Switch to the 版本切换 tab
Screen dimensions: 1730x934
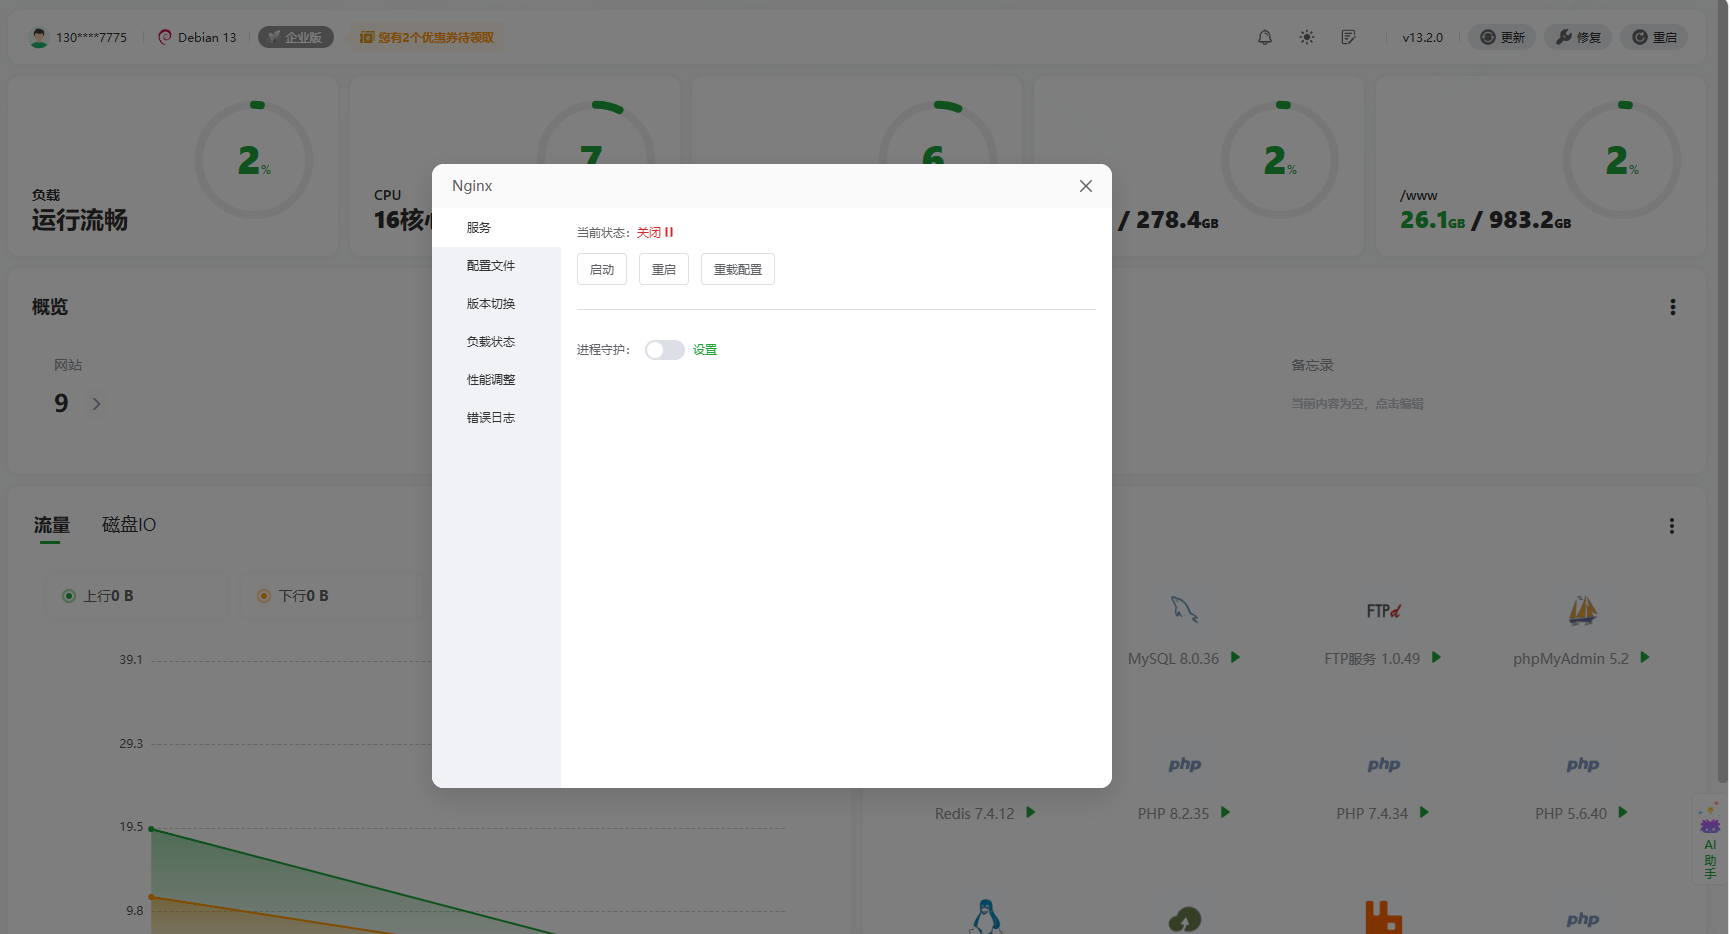[496, 304]
